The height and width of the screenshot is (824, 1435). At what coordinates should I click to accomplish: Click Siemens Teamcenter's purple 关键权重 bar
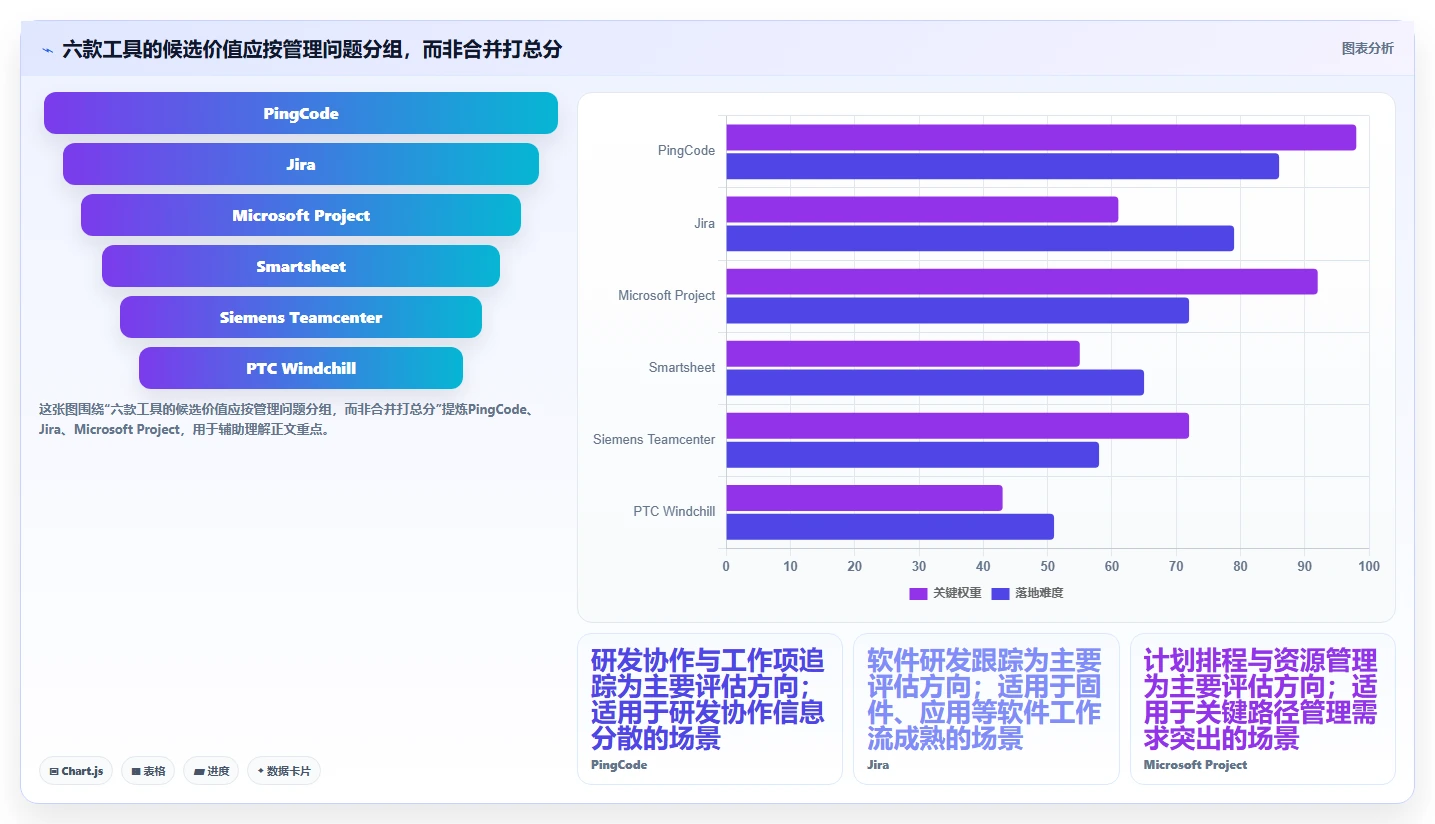point(957,426)
